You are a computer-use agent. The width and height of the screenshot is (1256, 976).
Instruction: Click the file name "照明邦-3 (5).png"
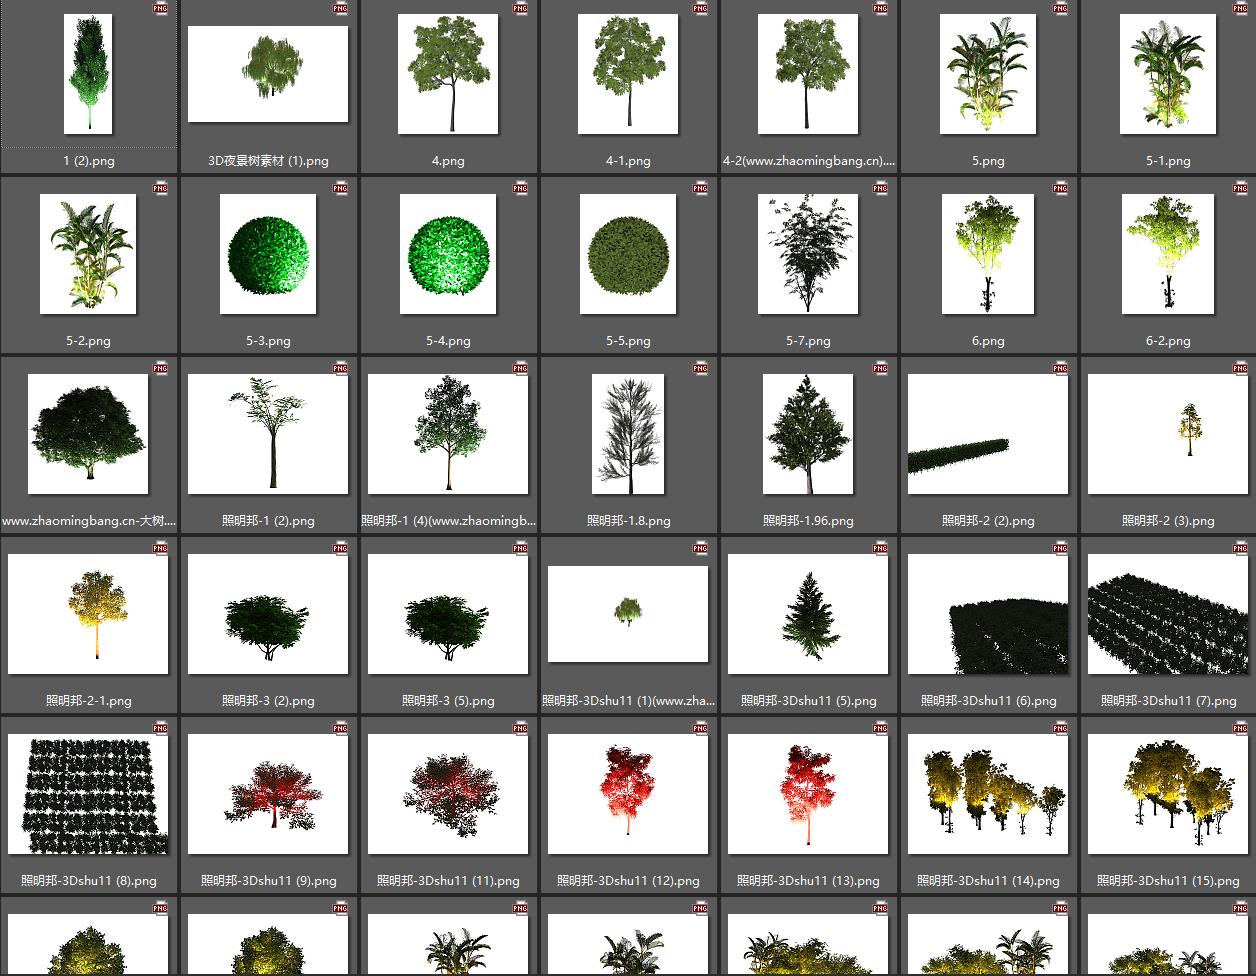coord(448,701)
